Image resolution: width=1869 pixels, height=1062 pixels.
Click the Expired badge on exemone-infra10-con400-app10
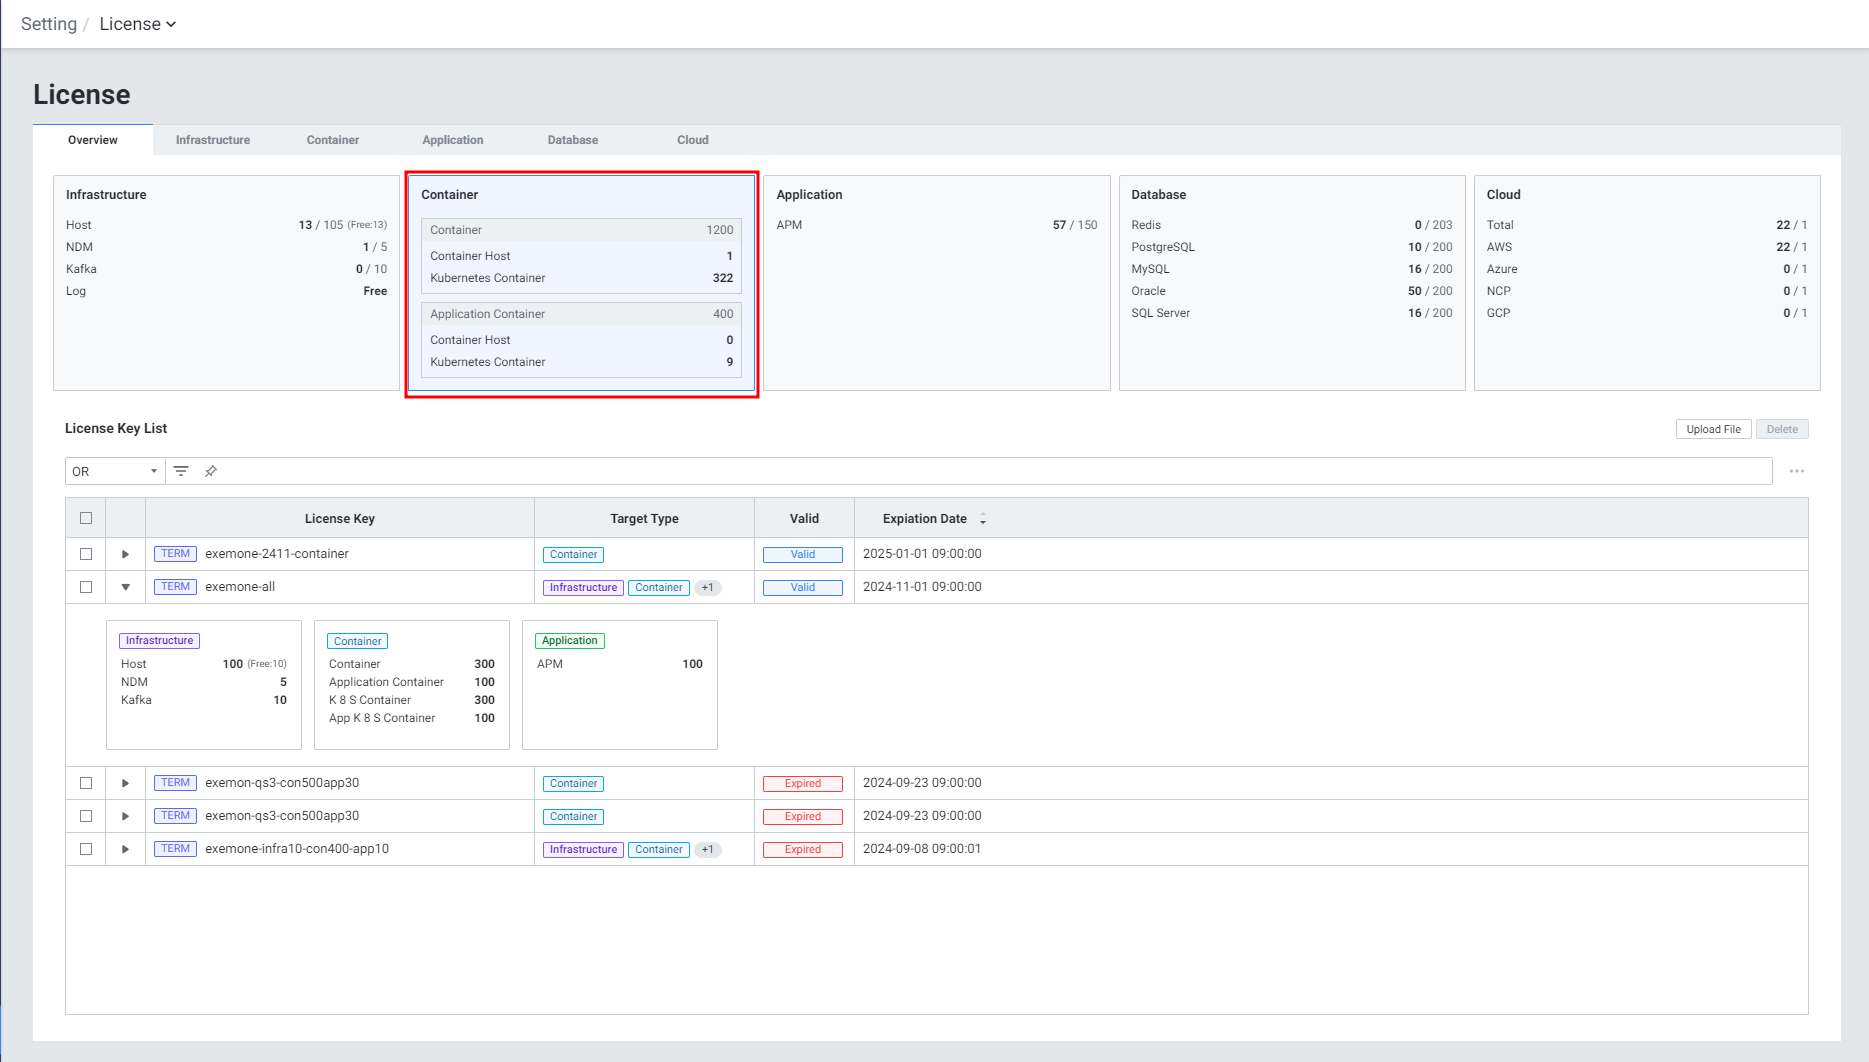(802, 850)
